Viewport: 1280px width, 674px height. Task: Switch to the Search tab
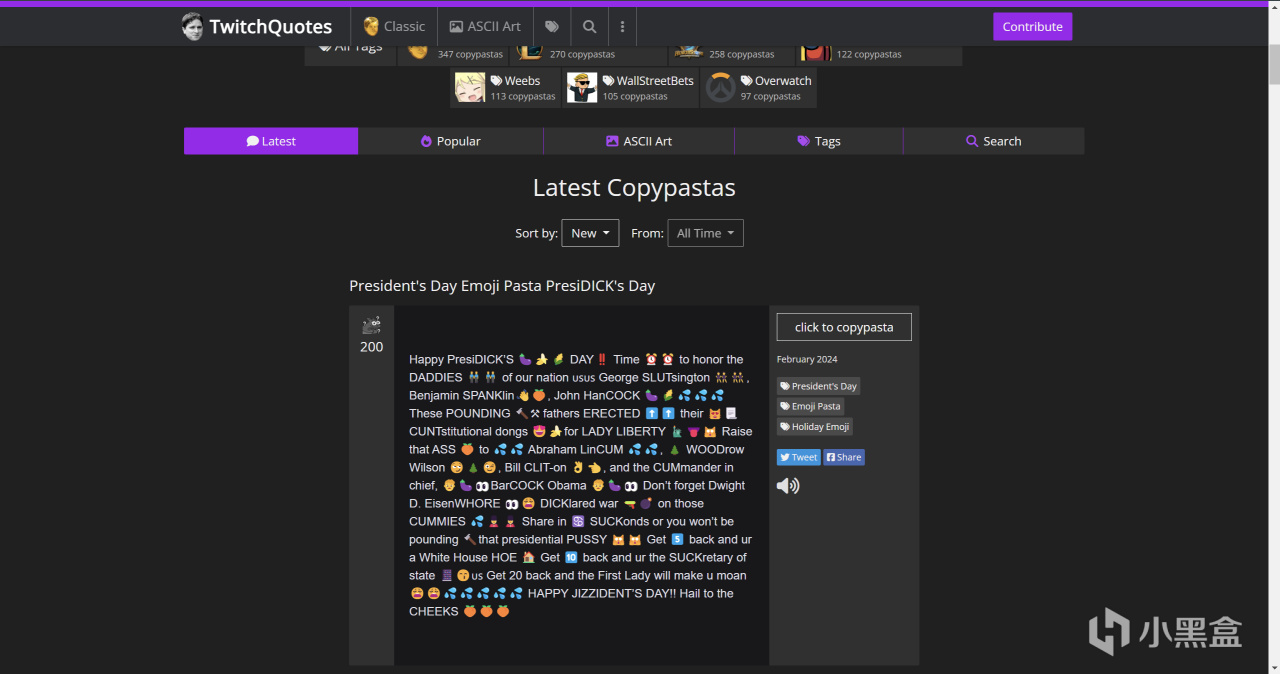[994, 141]
